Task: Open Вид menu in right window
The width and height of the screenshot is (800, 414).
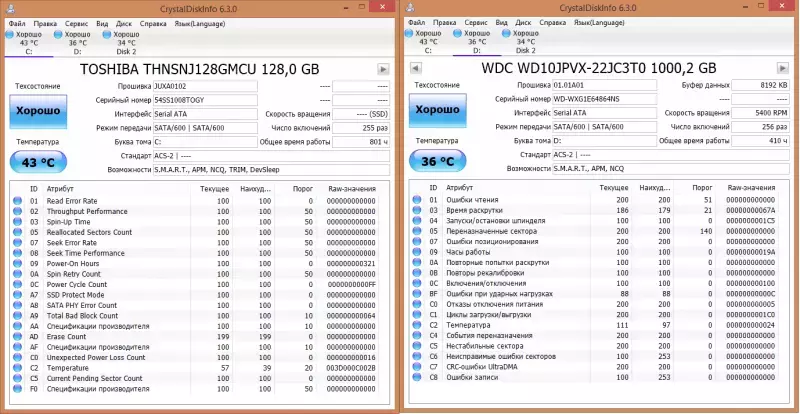Action: coord(502,22)
